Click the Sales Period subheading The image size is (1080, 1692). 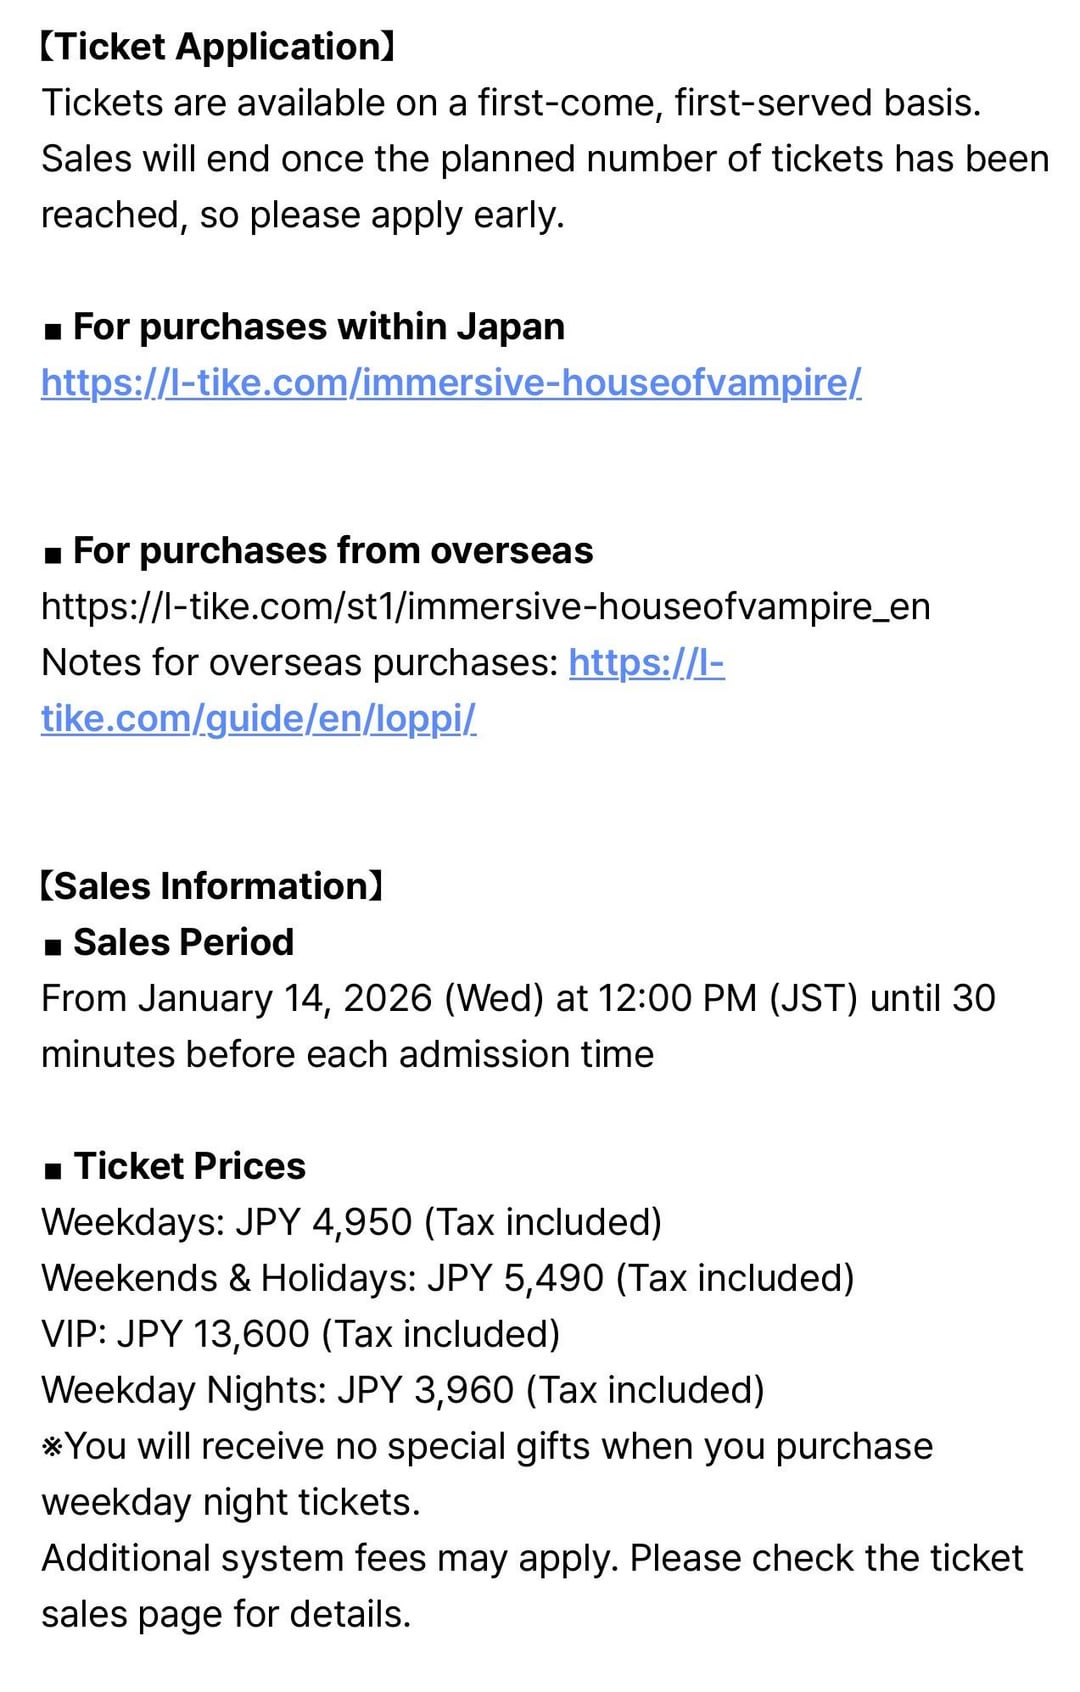183,943
